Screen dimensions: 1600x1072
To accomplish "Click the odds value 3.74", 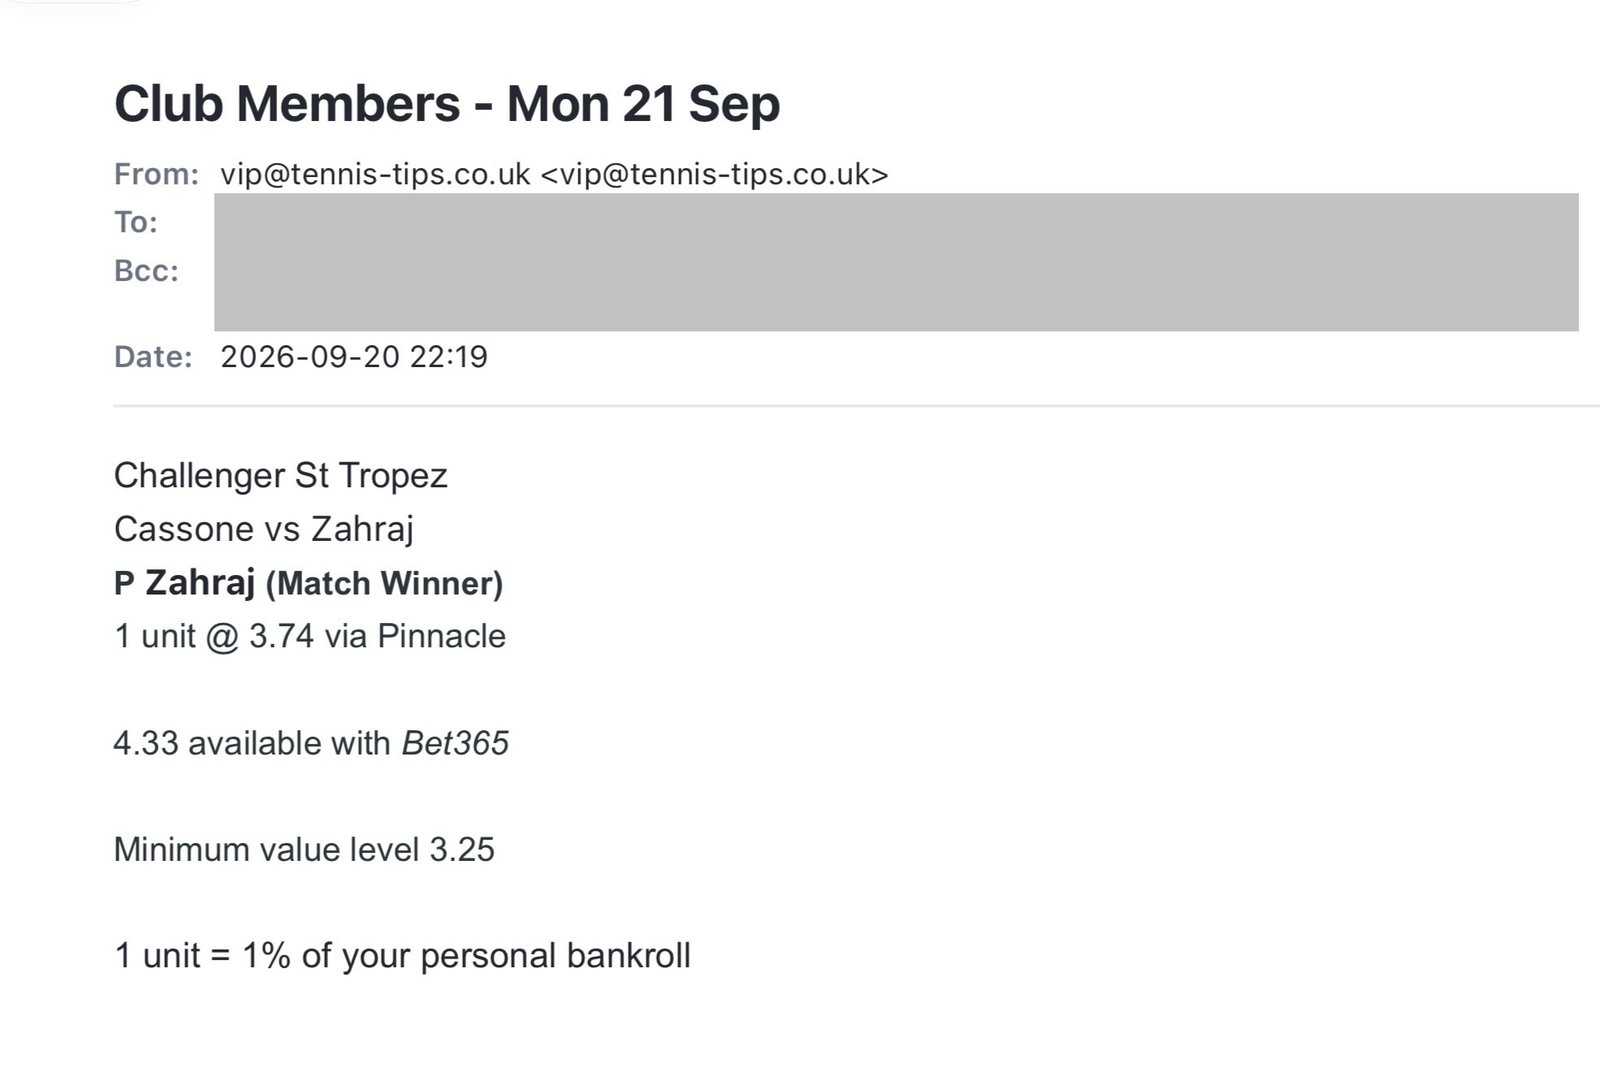I will coord(282,636).
